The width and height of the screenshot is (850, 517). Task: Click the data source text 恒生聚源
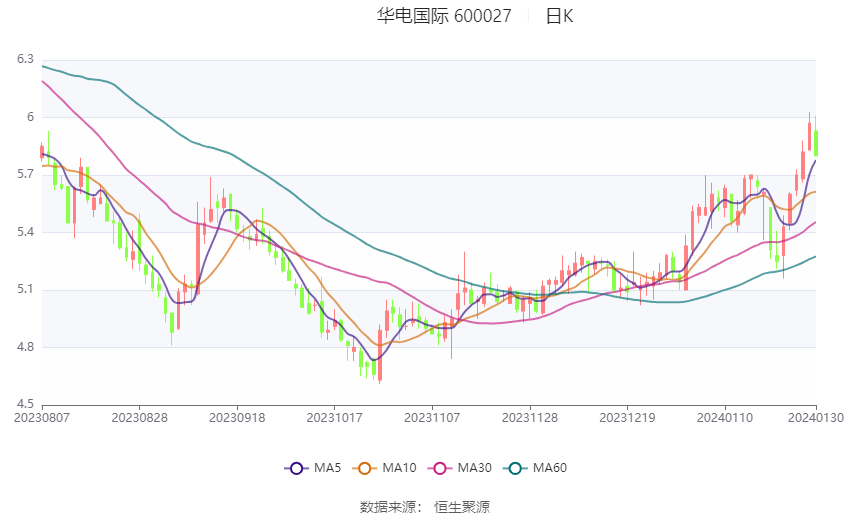coord(462,507)
